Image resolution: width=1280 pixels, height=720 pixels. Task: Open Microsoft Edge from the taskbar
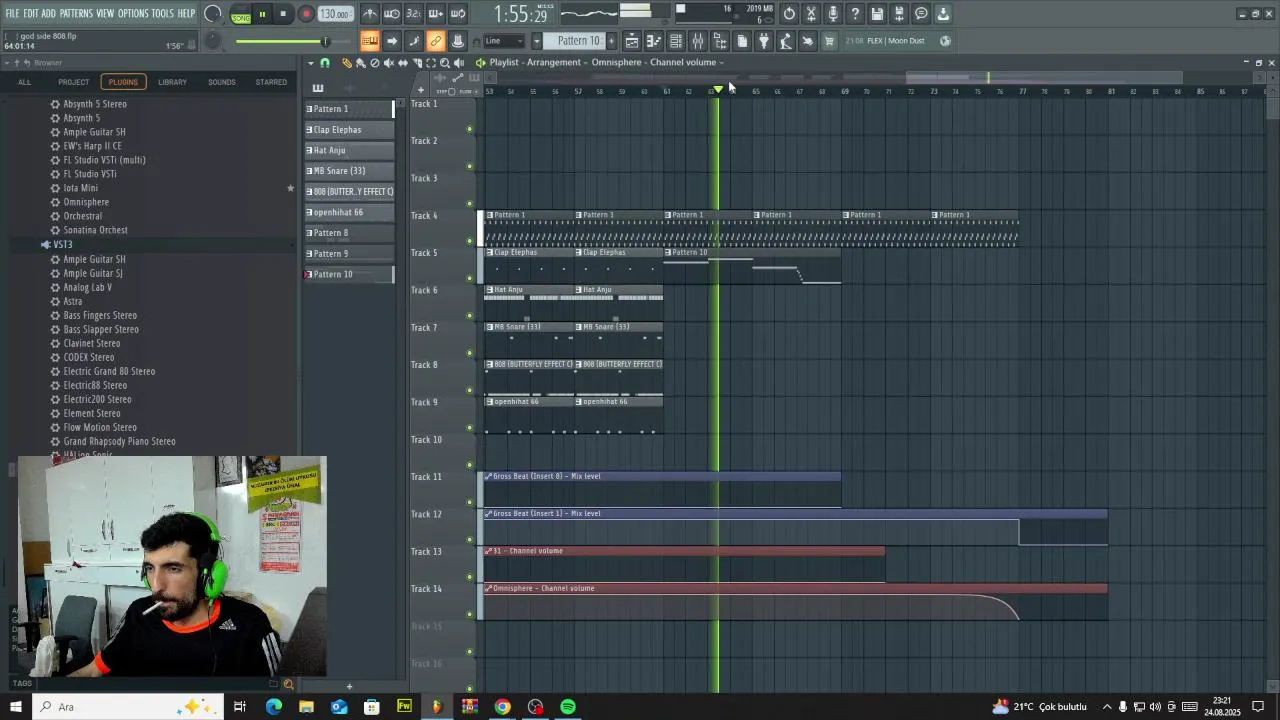(x=273, y=707)
